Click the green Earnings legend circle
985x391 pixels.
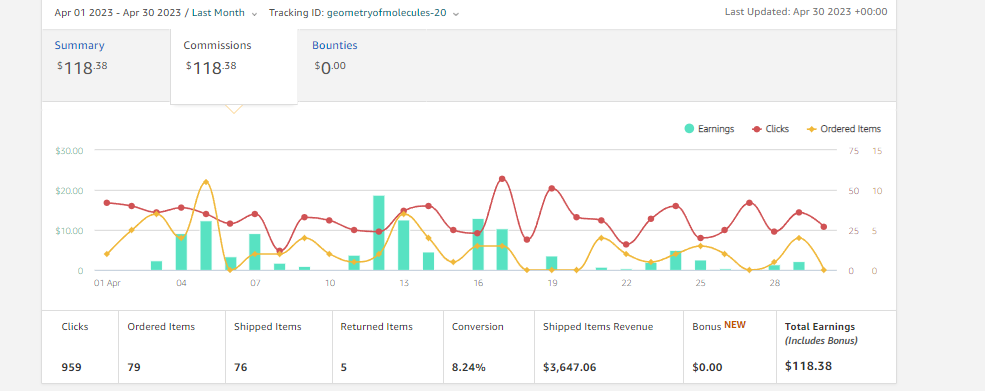click(x=689, y=129)
